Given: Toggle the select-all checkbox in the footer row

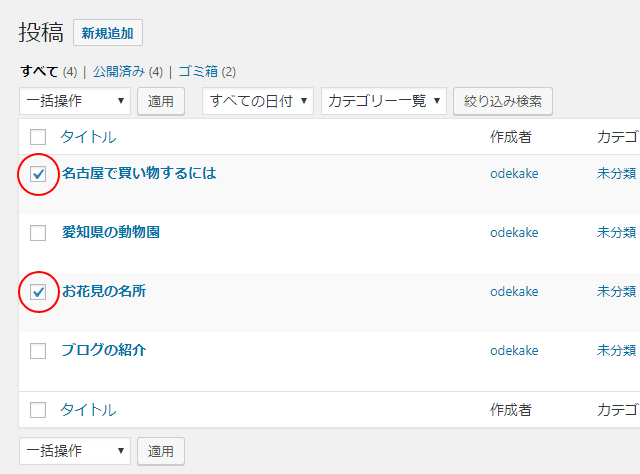Looking at the screenshot, I should coord(38,410).
